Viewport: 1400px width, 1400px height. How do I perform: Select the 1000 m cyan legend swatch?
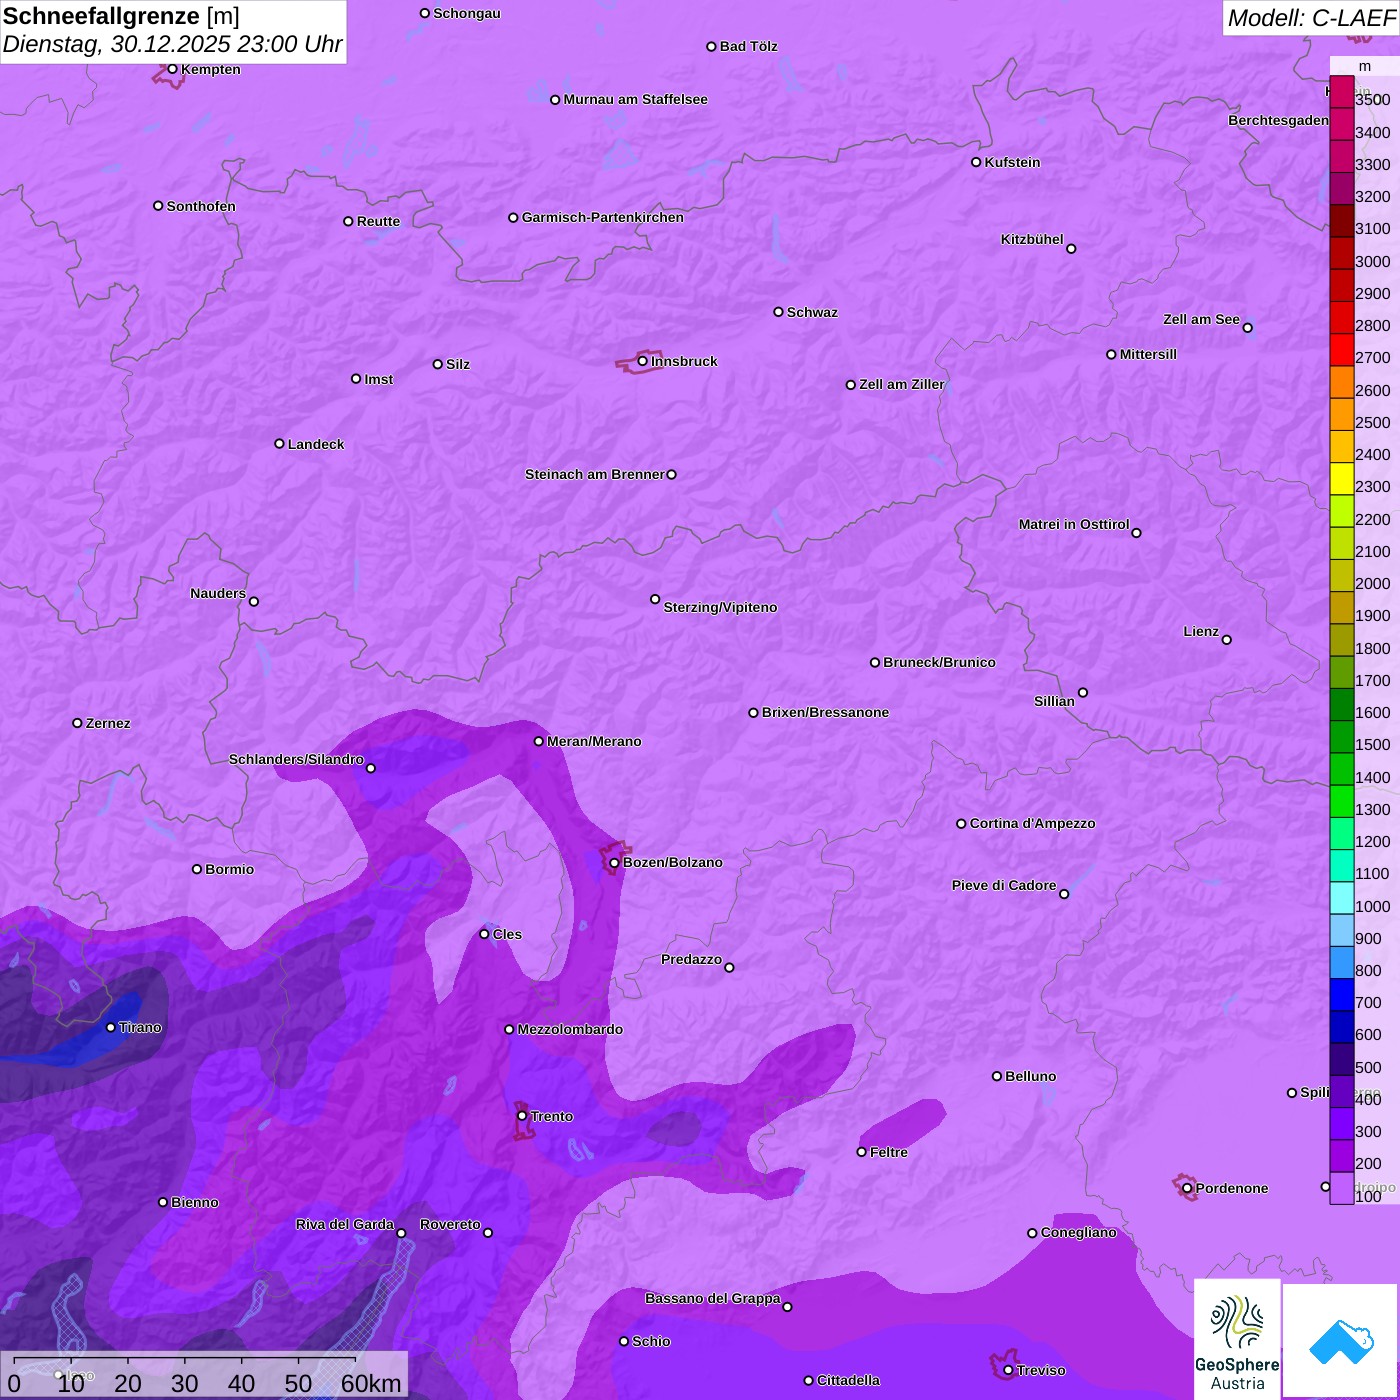[x=1342, y=898]
